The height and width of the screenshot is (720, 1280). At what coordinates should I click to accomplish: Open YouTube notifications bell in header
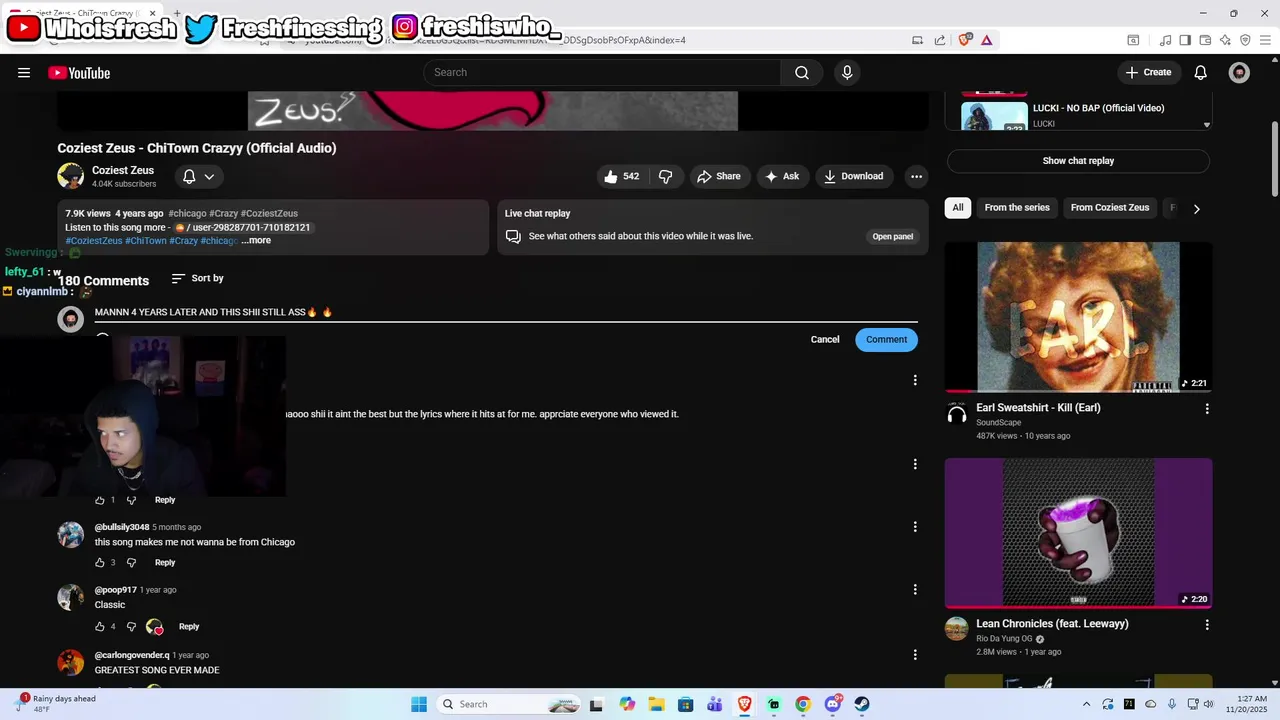point(1201,72)
